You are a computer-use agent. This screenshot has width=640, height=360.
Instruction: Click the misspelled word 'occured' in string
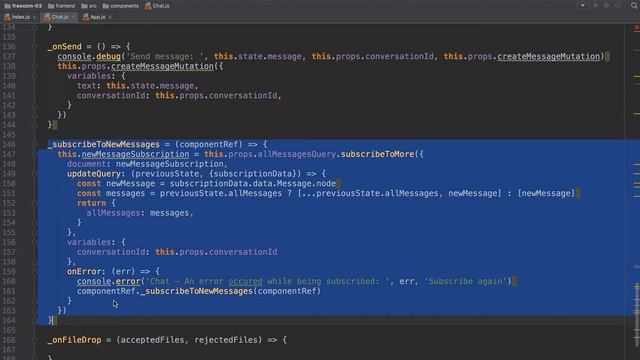245,282
